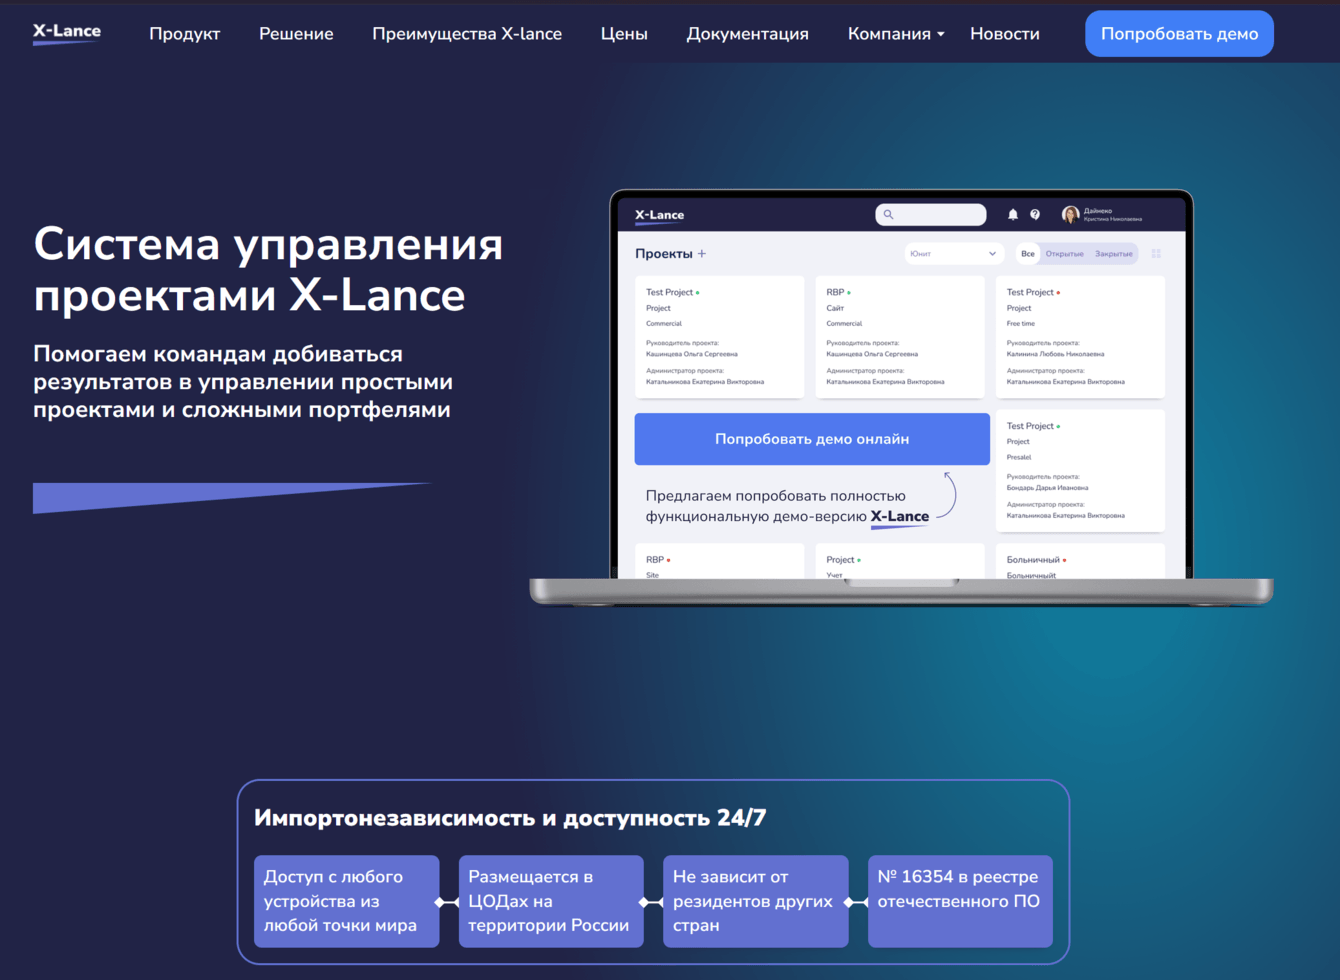Open the Test Project Free time card
Screen dimensions: 1340x980
pyautogui.click(x=1081, y=337)
